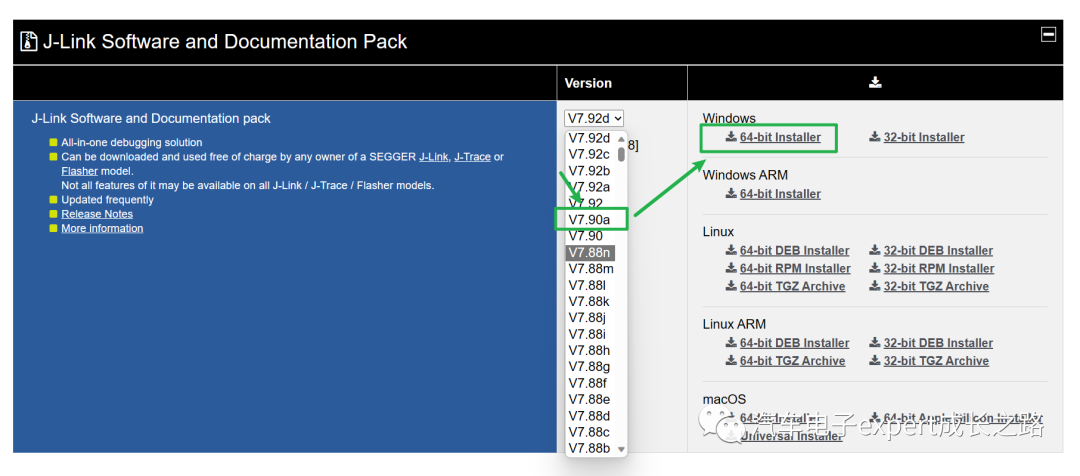1080x476 pixels.
Task: Pick version V7.88k from the list
Action: tap(590, 302)
